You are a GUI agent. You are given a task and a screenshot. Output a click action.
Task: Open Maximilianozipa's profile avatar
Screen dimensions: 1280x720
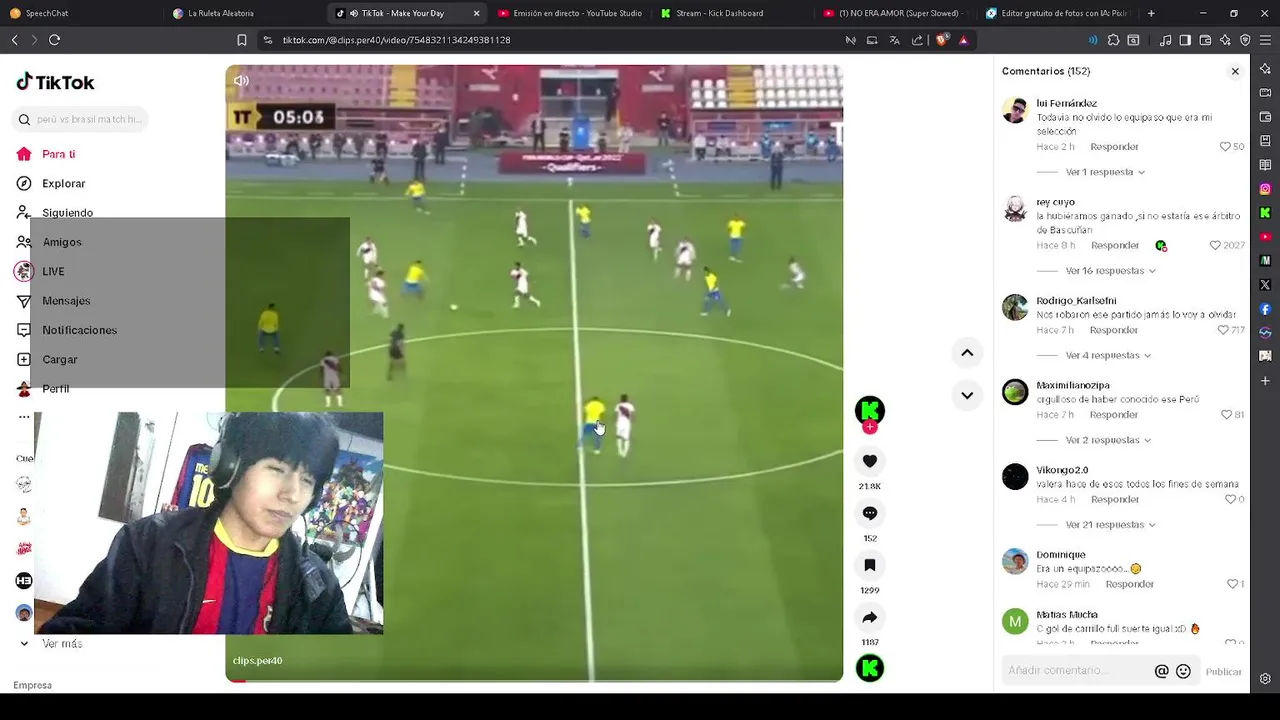point(1015,392)
